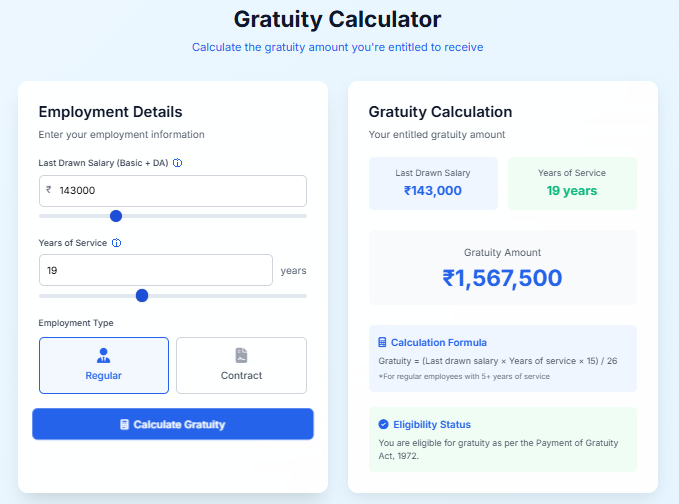Focus the Last Drawn Salary input field

point(175,190)
